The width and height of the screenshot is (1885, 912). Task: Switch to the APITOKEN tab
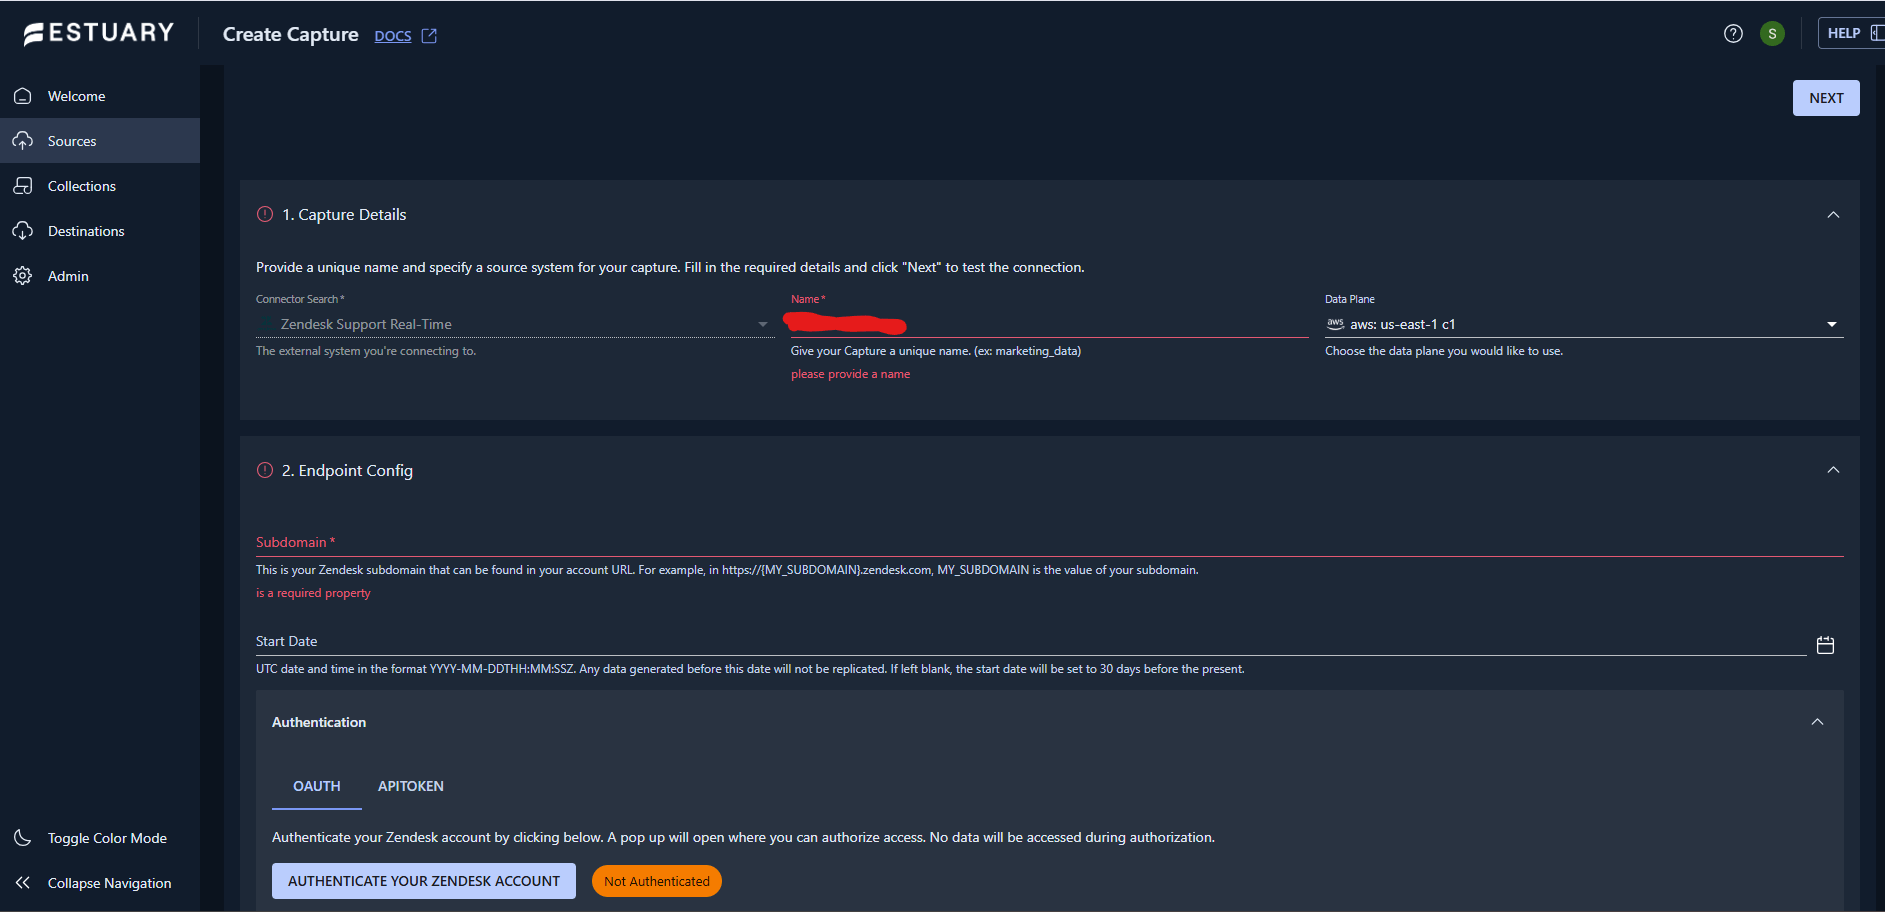click(x=411, y=786)
